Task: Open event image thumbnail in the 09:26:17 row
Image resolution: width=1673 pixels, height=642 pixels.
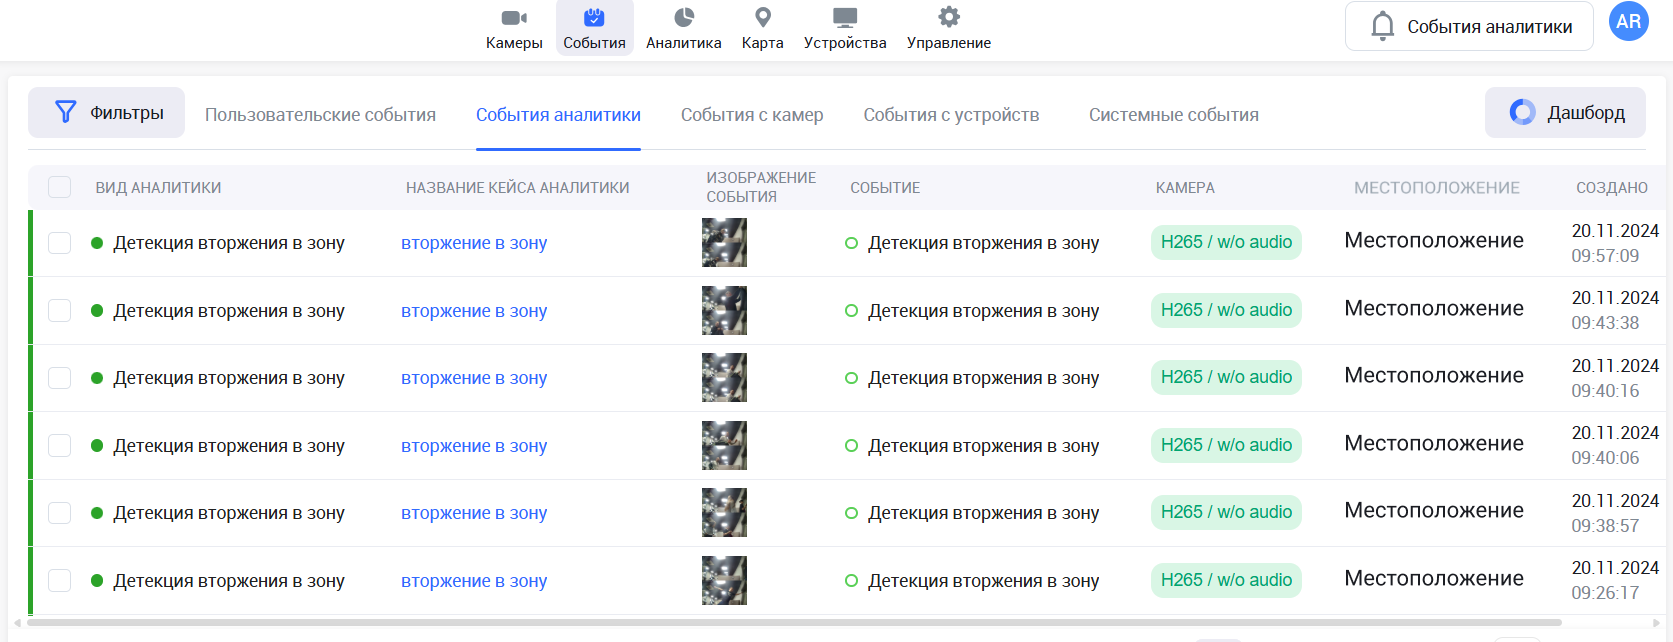Action: [x=724, y=580]
